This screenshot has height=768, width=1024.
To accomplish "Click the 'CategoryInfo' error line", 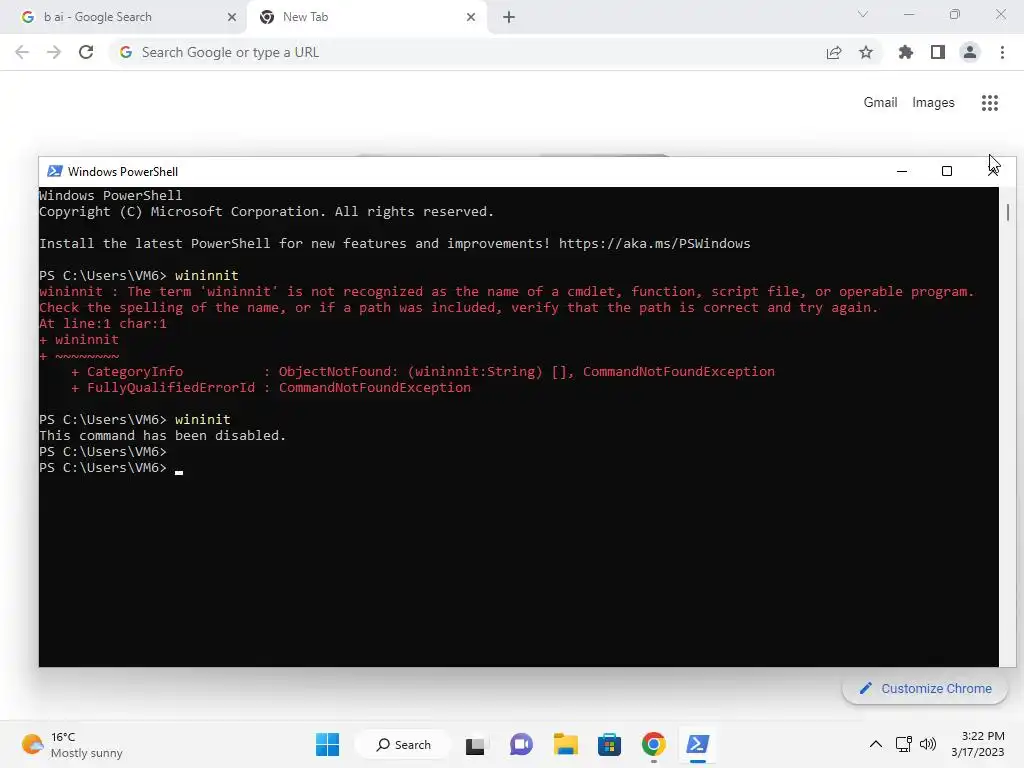I will 423,372.
